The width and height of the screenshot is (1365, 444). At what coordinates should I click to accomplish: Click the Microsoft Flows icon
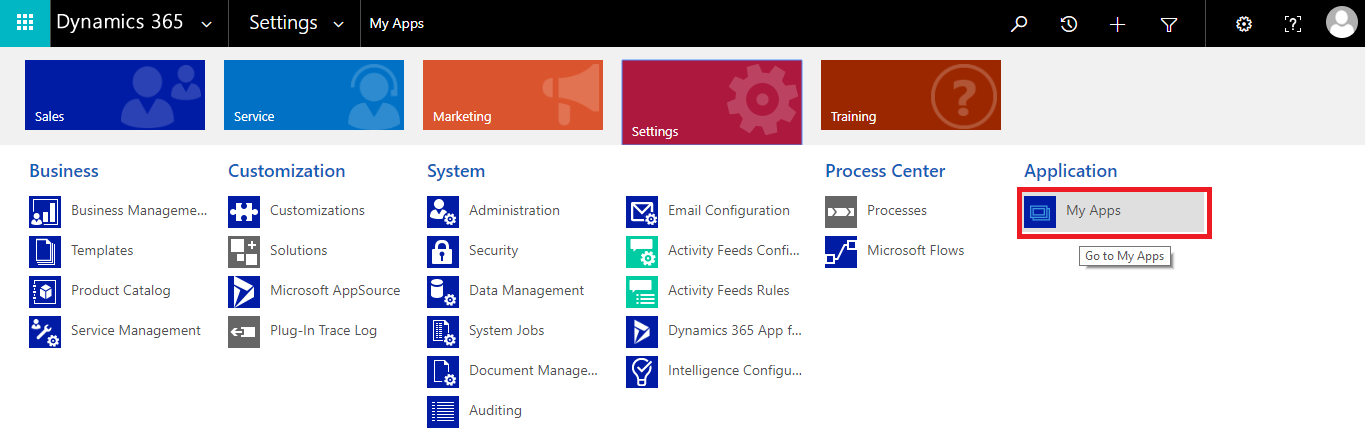click(841, 251)
